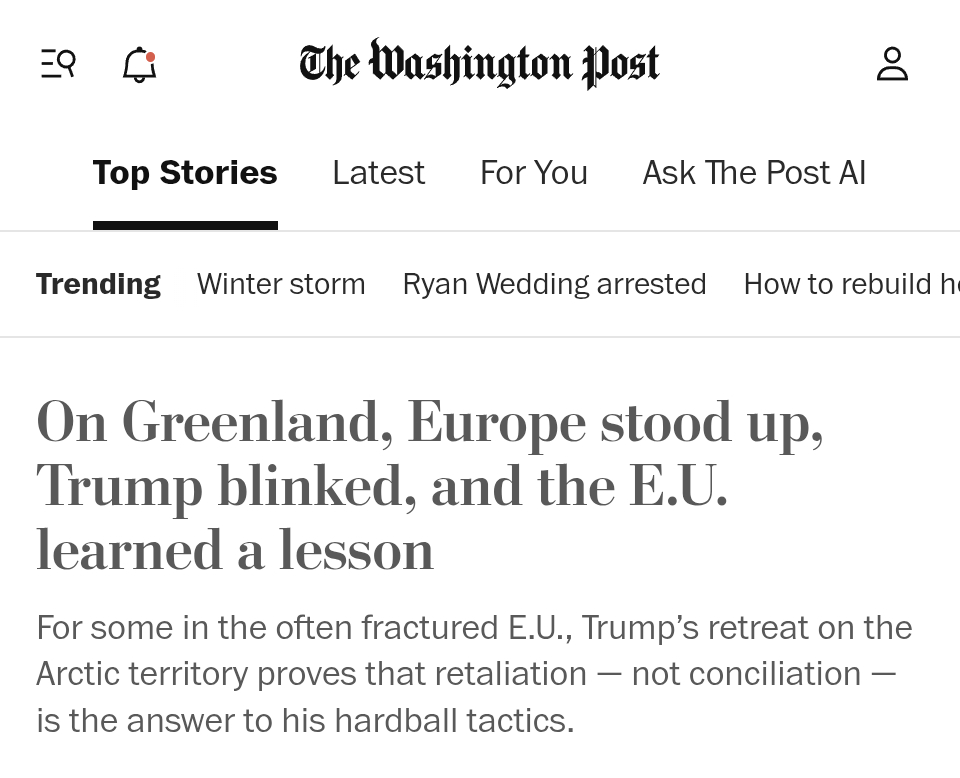Click the Trending label
The image size is (960, 778).
(98, 284)
